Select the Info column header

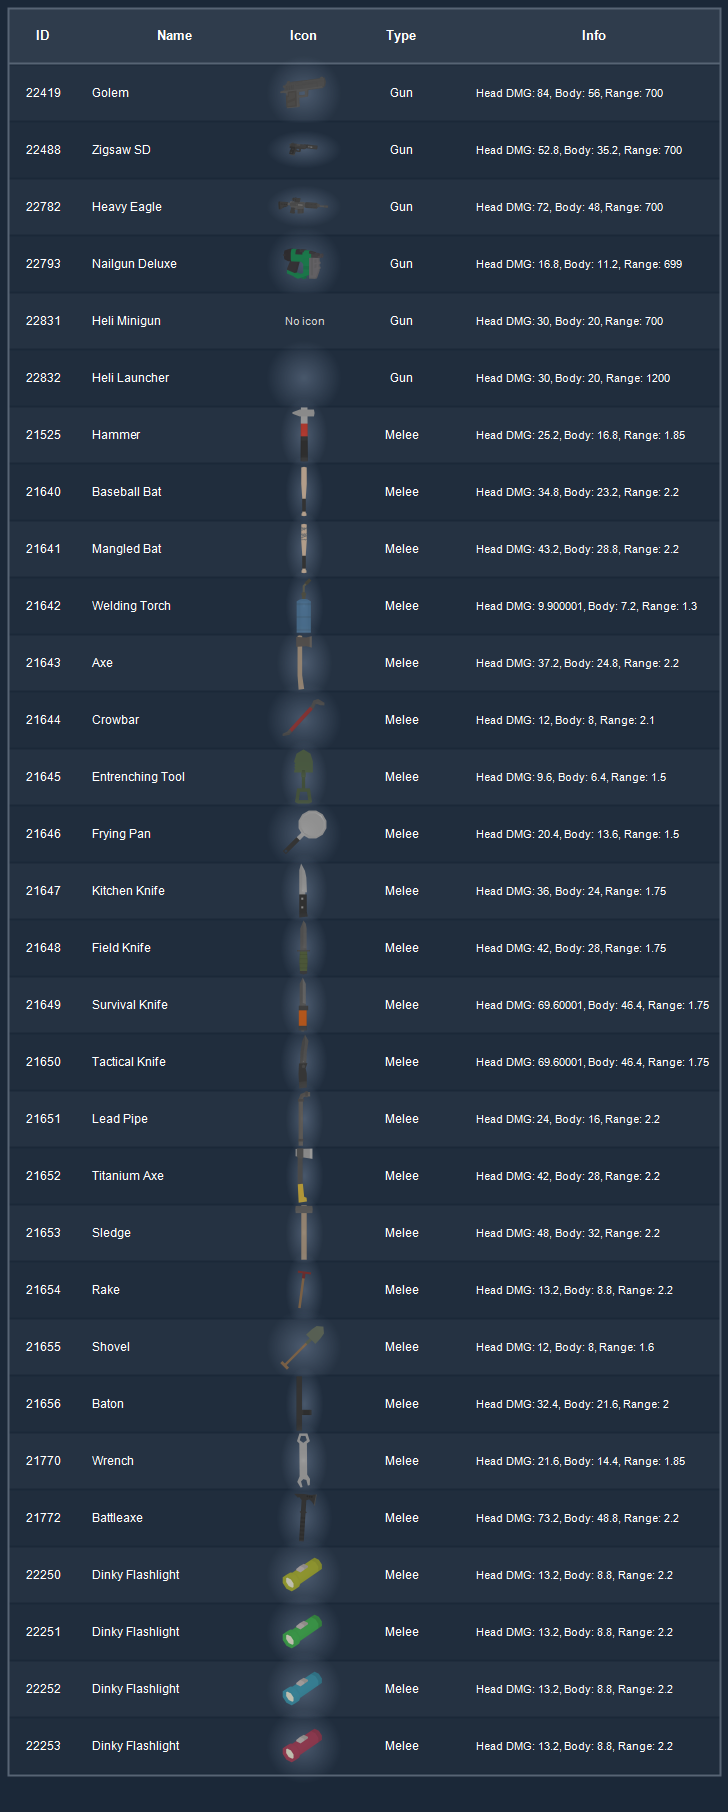pyautogui.click(x=594, y=35)
